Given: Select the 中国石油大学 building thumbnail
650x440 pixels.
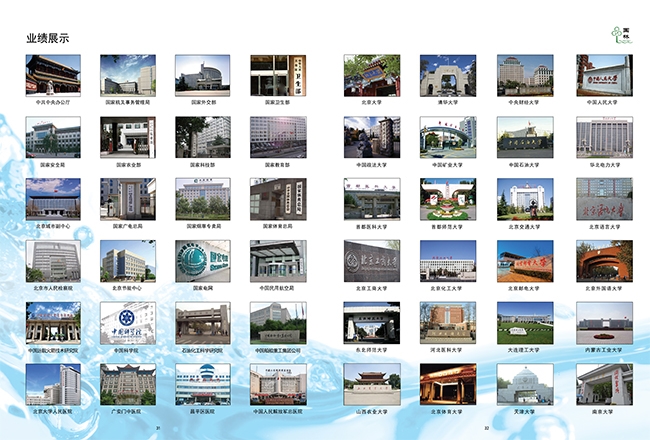Looking at the screenshot, I should pos(523,136).
